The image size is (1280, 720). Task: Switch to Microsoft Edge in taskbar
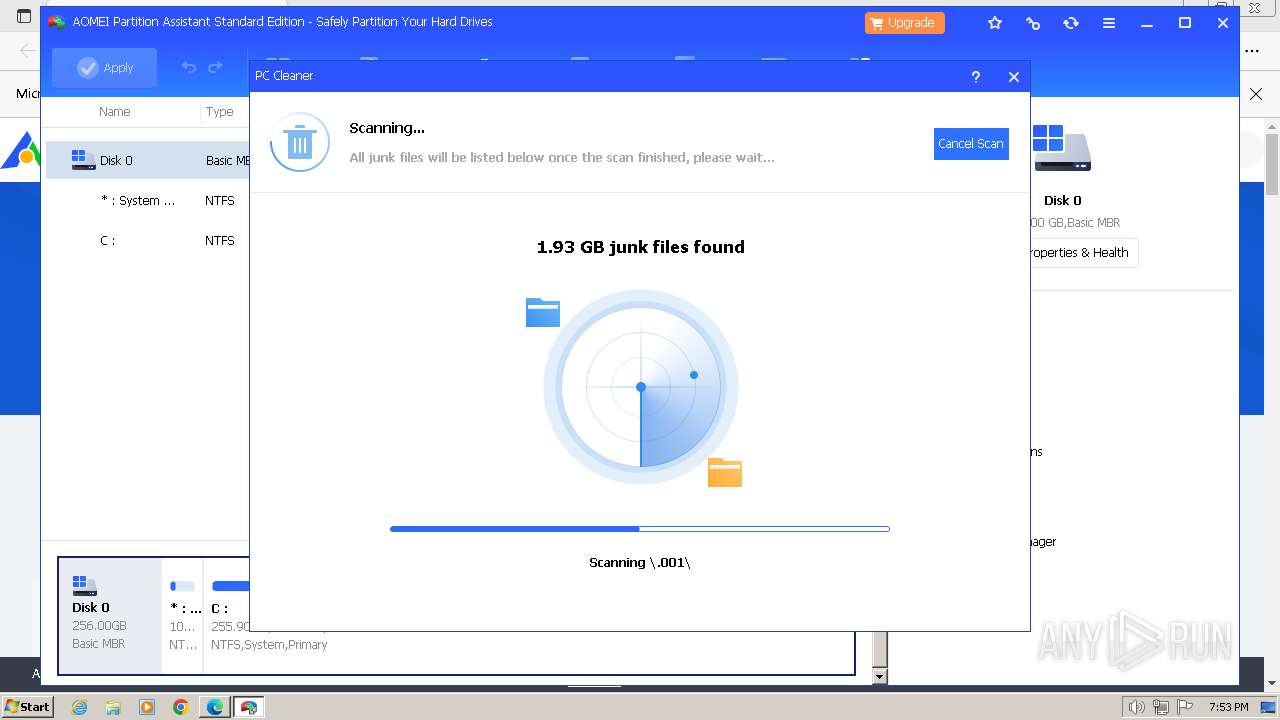215,707
